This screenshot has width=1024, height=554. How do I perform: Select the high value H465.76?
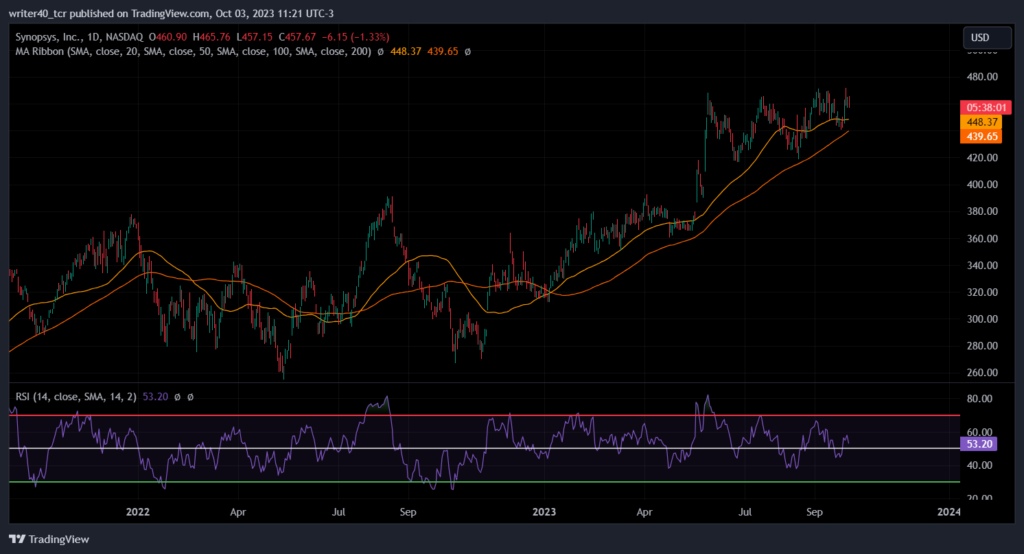tap(211, 37)
